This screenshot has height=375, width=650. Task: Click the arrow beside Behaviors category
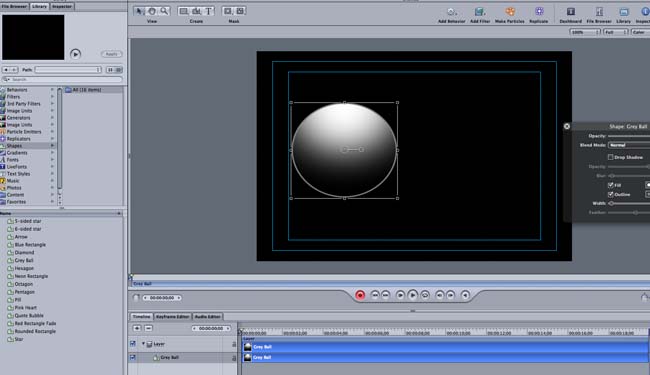[x=52, y=90]
